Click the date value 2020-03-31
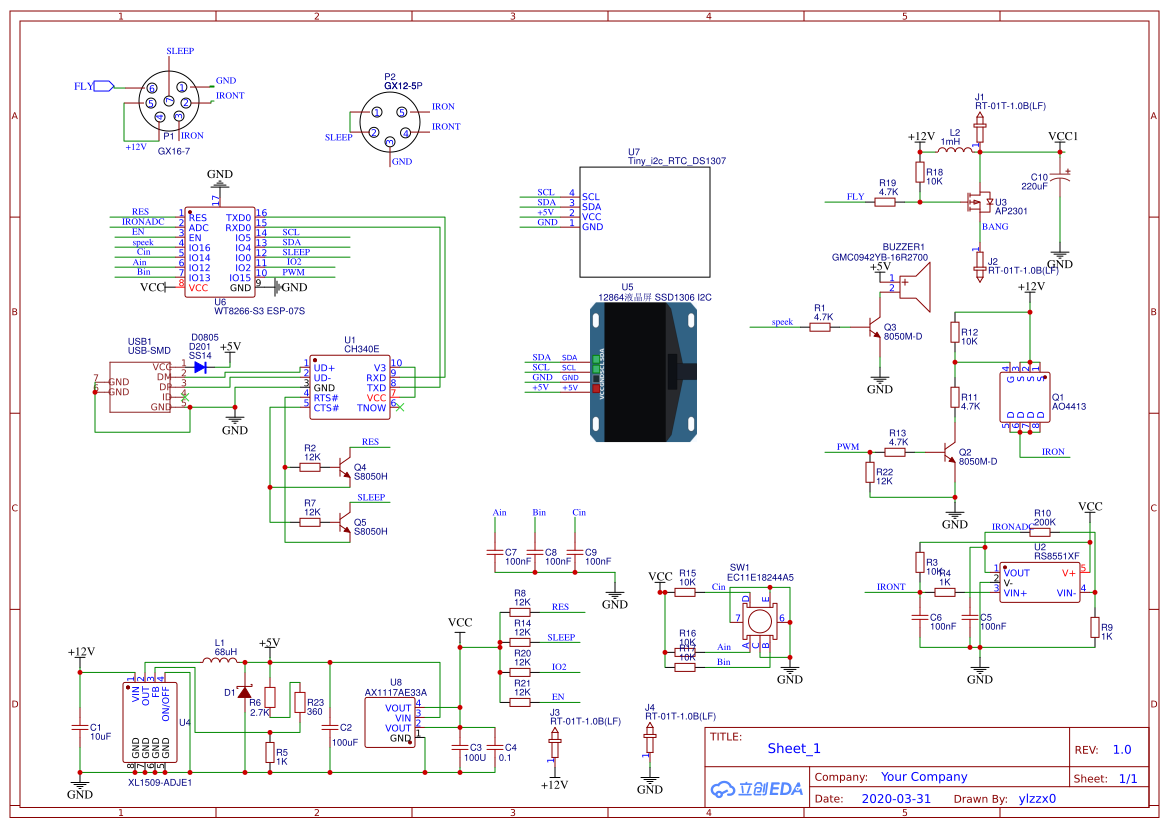The width and height of the screenshot is (1169, 828). pyautogui.click(x=896, y=798)
